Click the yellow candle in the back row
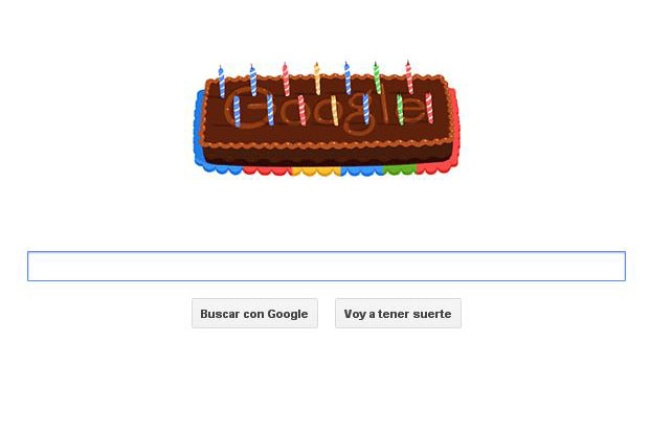 (317, 78)
